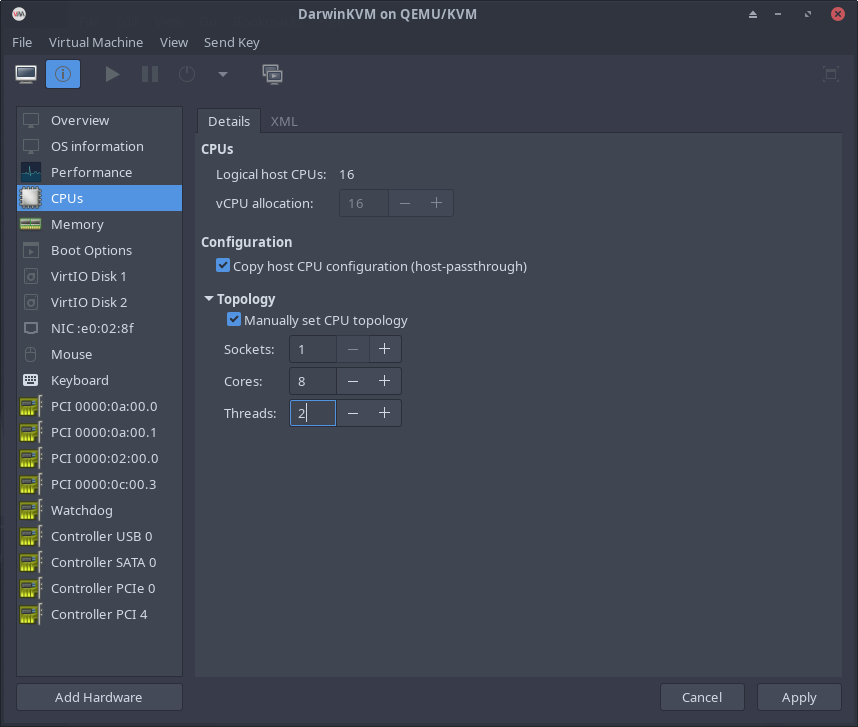Select the NIC :e0:02:8f device
The width and height of the screenshot is (858, 727).
[x=100, y=328]
